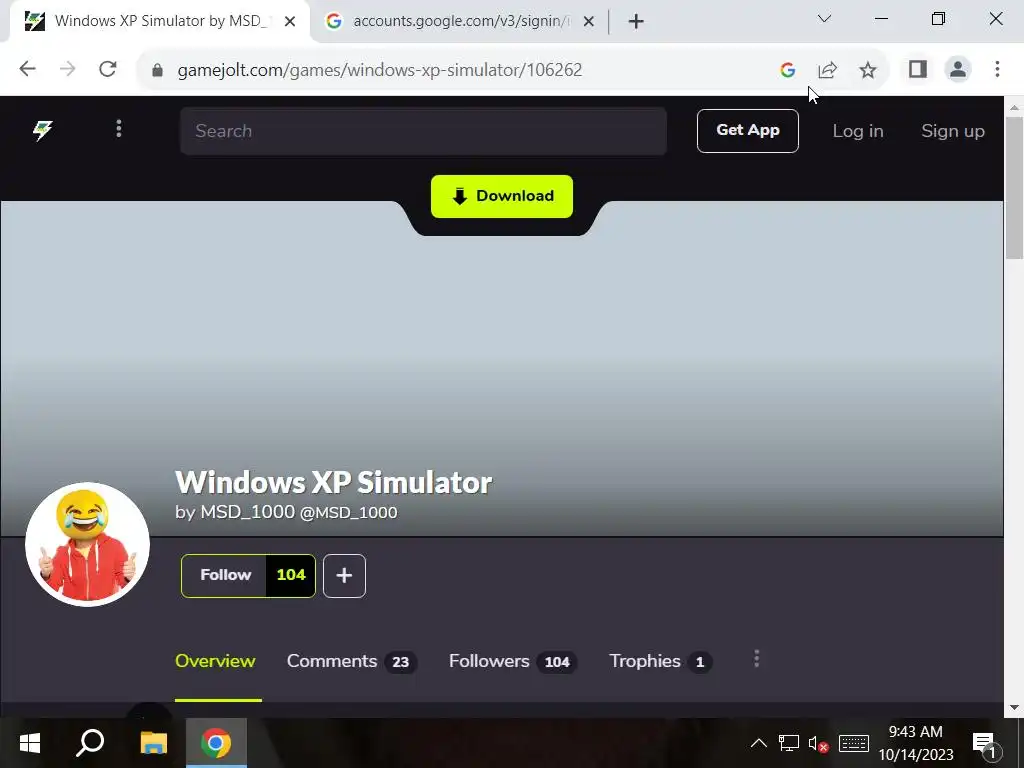Toggle the browser side panel icon

click(918, 69)
